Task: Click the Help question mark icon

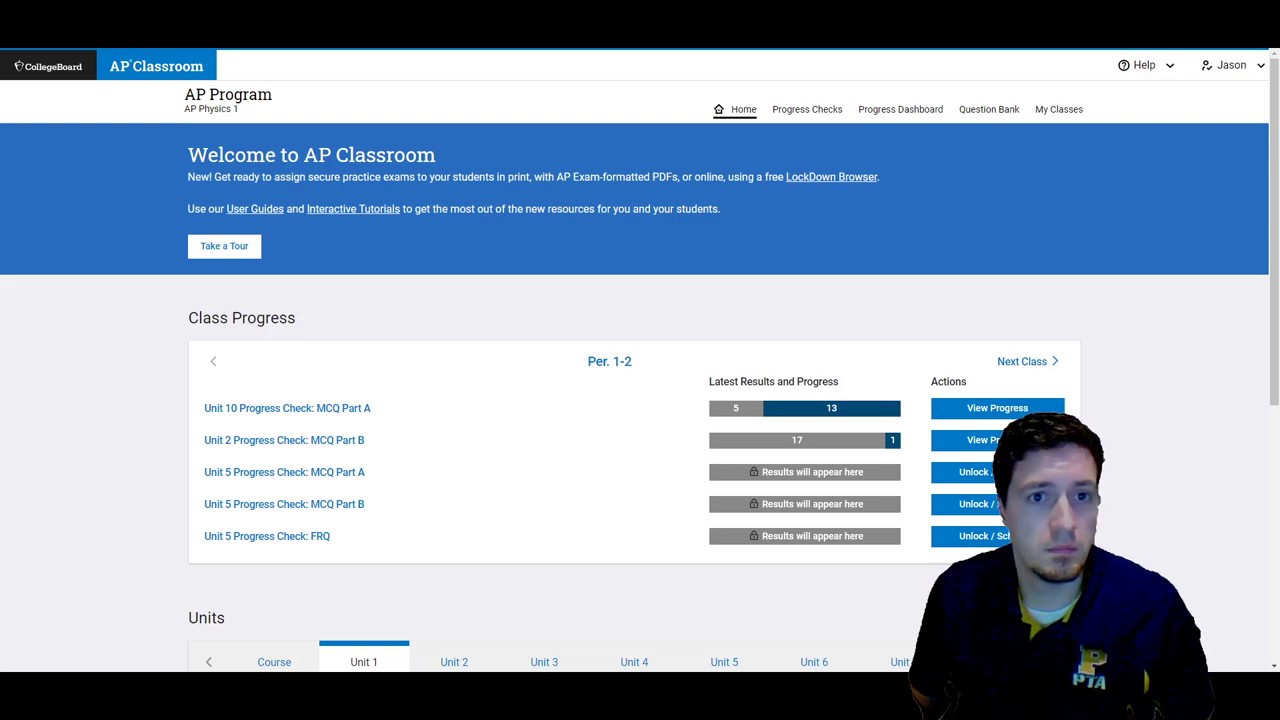Action: [x=1124, y=65]
